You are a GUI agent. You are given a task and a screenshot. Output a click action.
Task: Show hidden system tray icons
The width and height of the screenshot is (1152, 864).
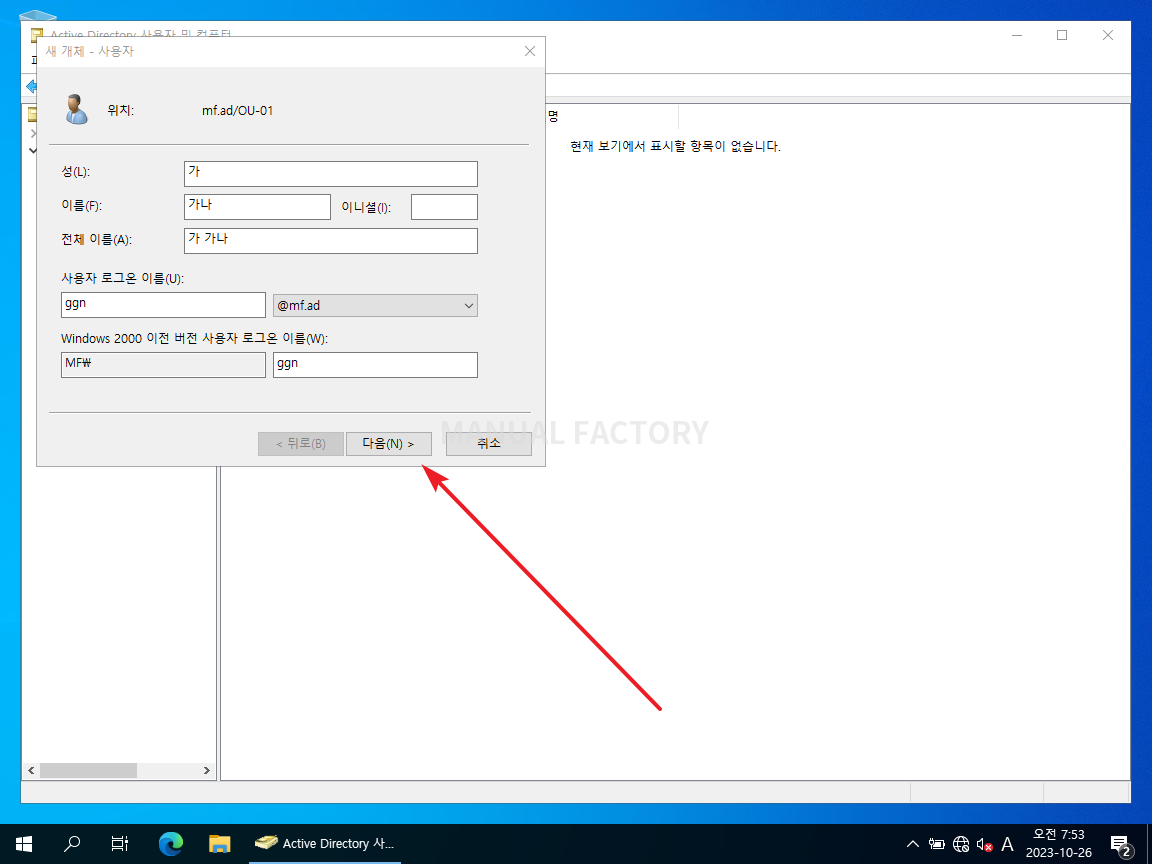pos(912,844)
